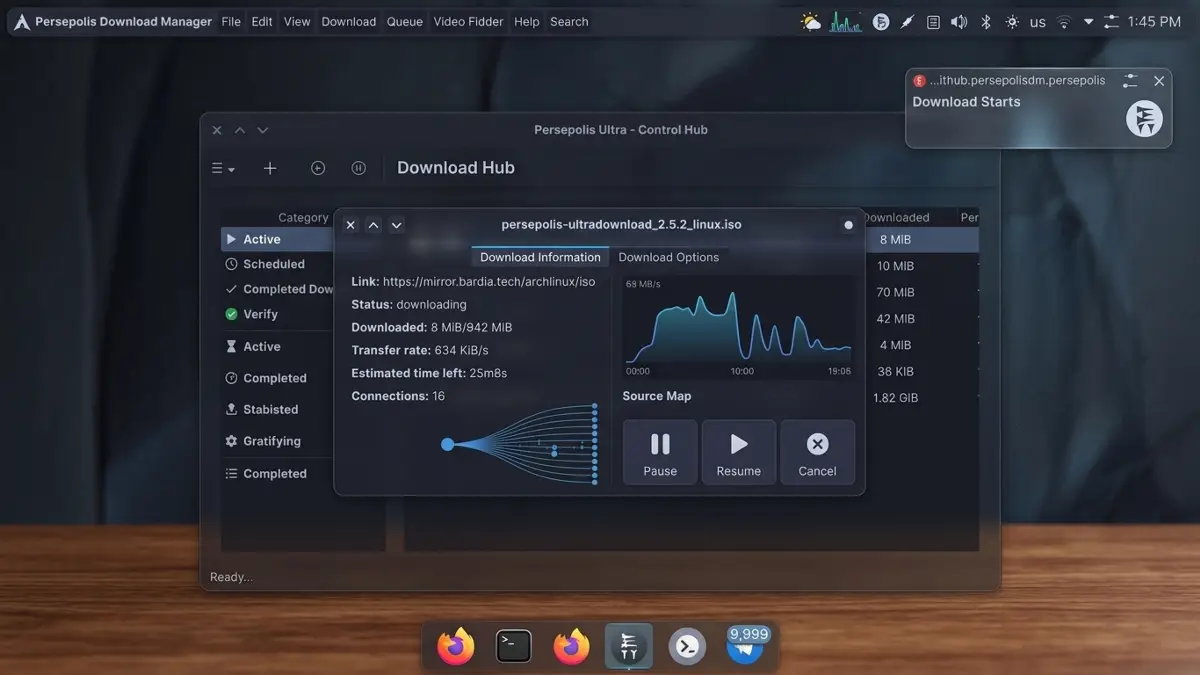Click the Ready... status bar text
The image size is (1200, 675).
(231, 577)
